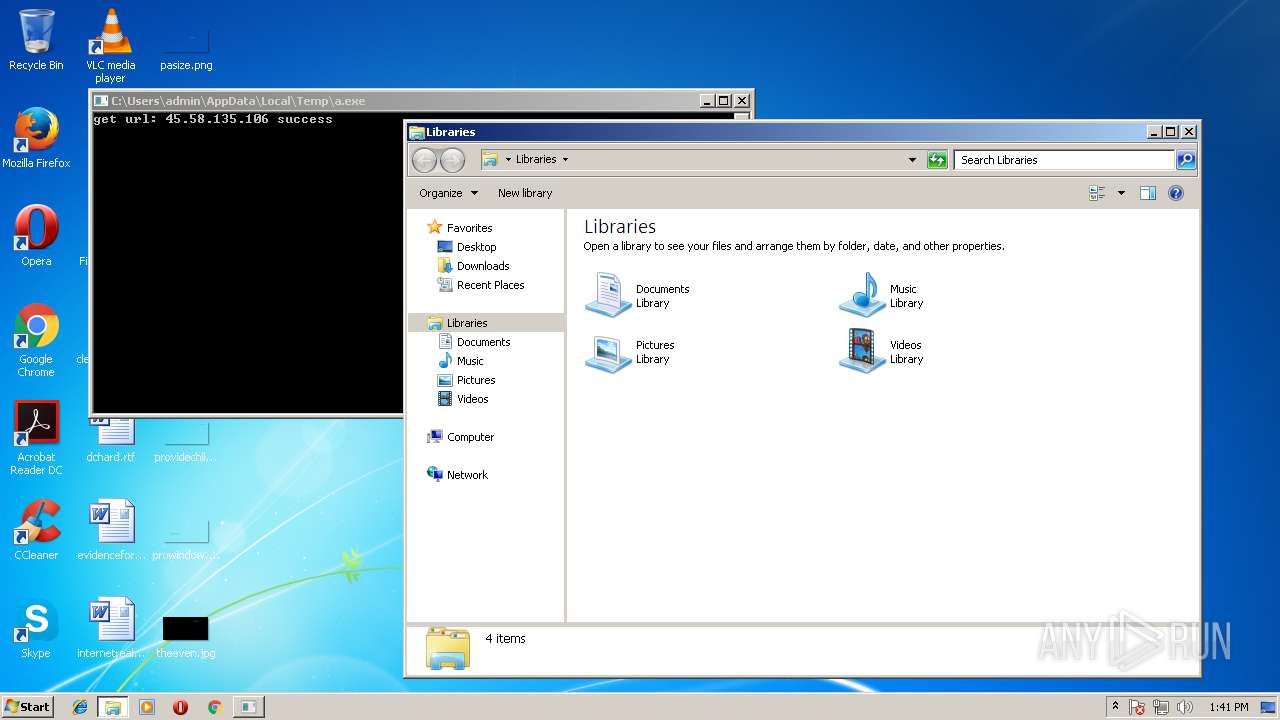This screenshot has height=720, width=1280.
Task: Select the evidencefor document on desktop
Action: point(111,530)
